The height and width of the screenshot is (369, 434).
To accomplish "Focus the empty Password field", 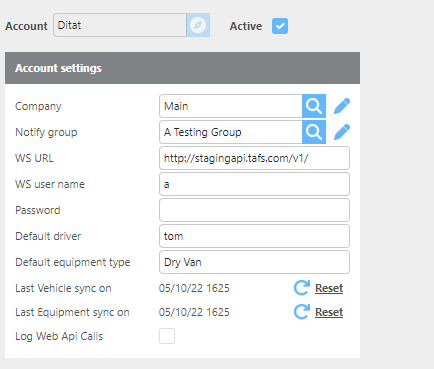I will (254, 210).
